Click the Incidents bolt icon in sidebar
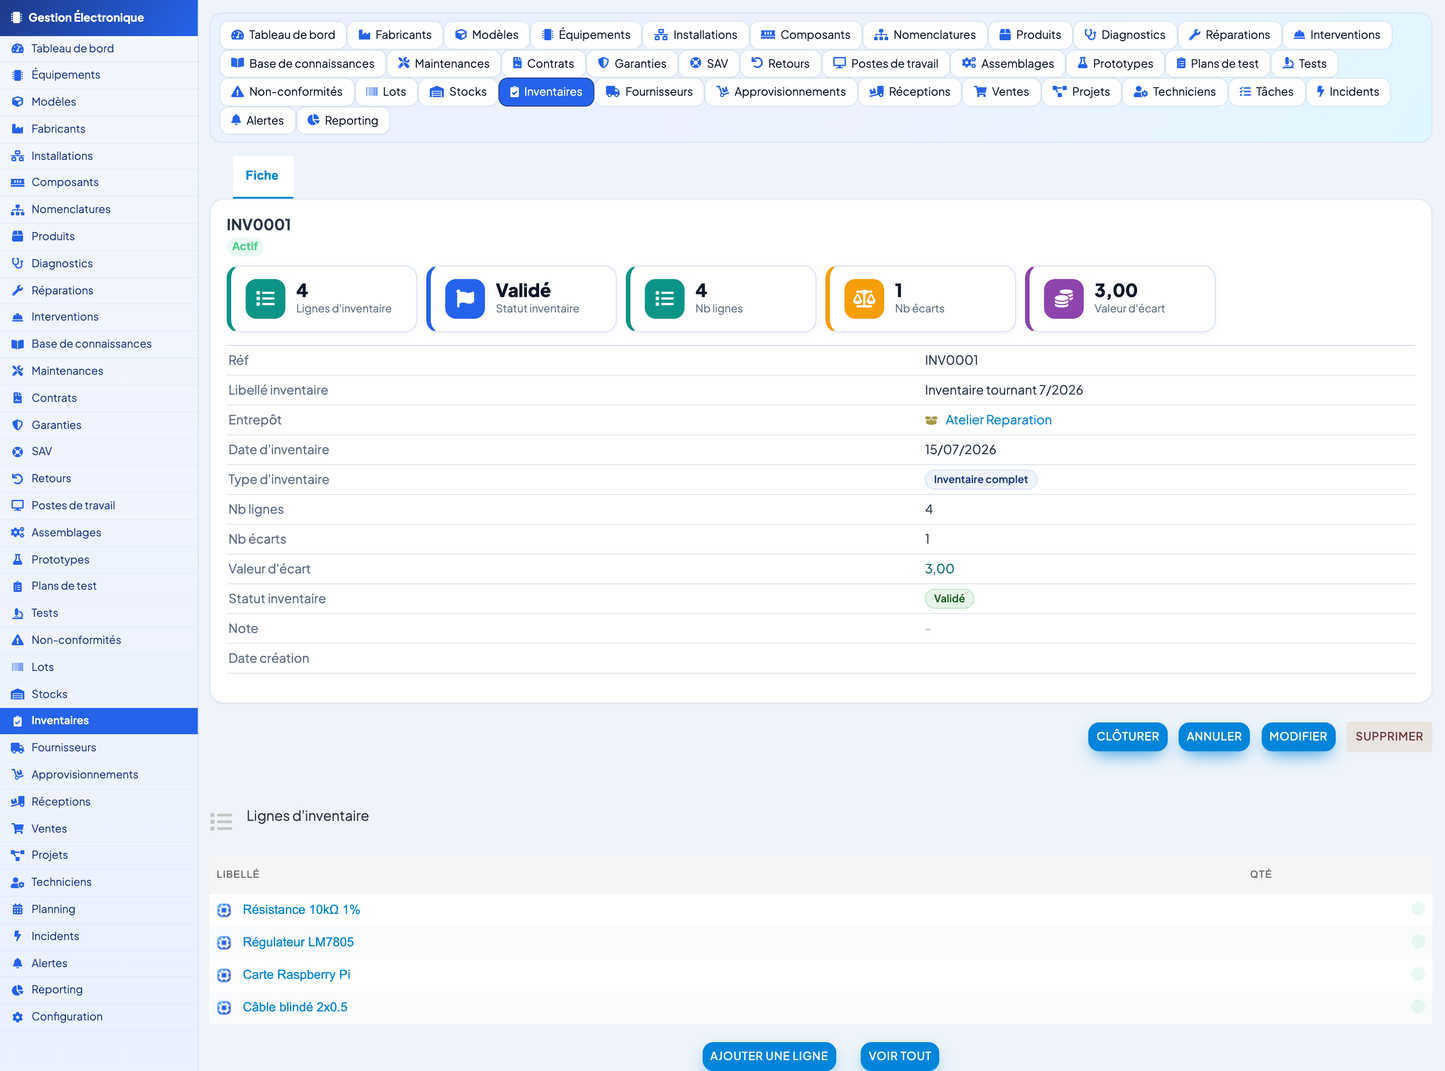The height and width of the screenshot is (1071, 1445). point(17,936)
